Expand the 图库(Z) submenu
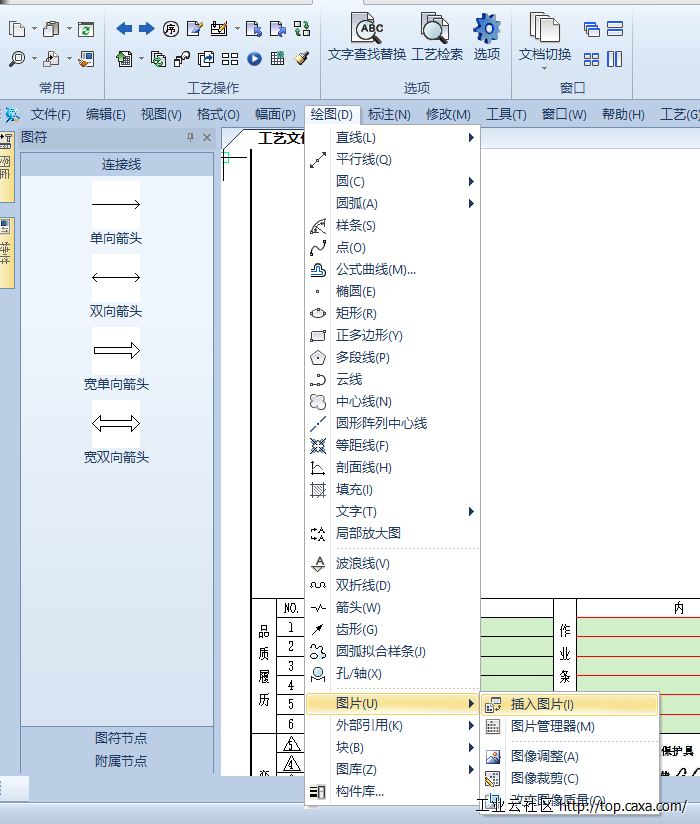The image size is (700, 824). tap(392, 769)
